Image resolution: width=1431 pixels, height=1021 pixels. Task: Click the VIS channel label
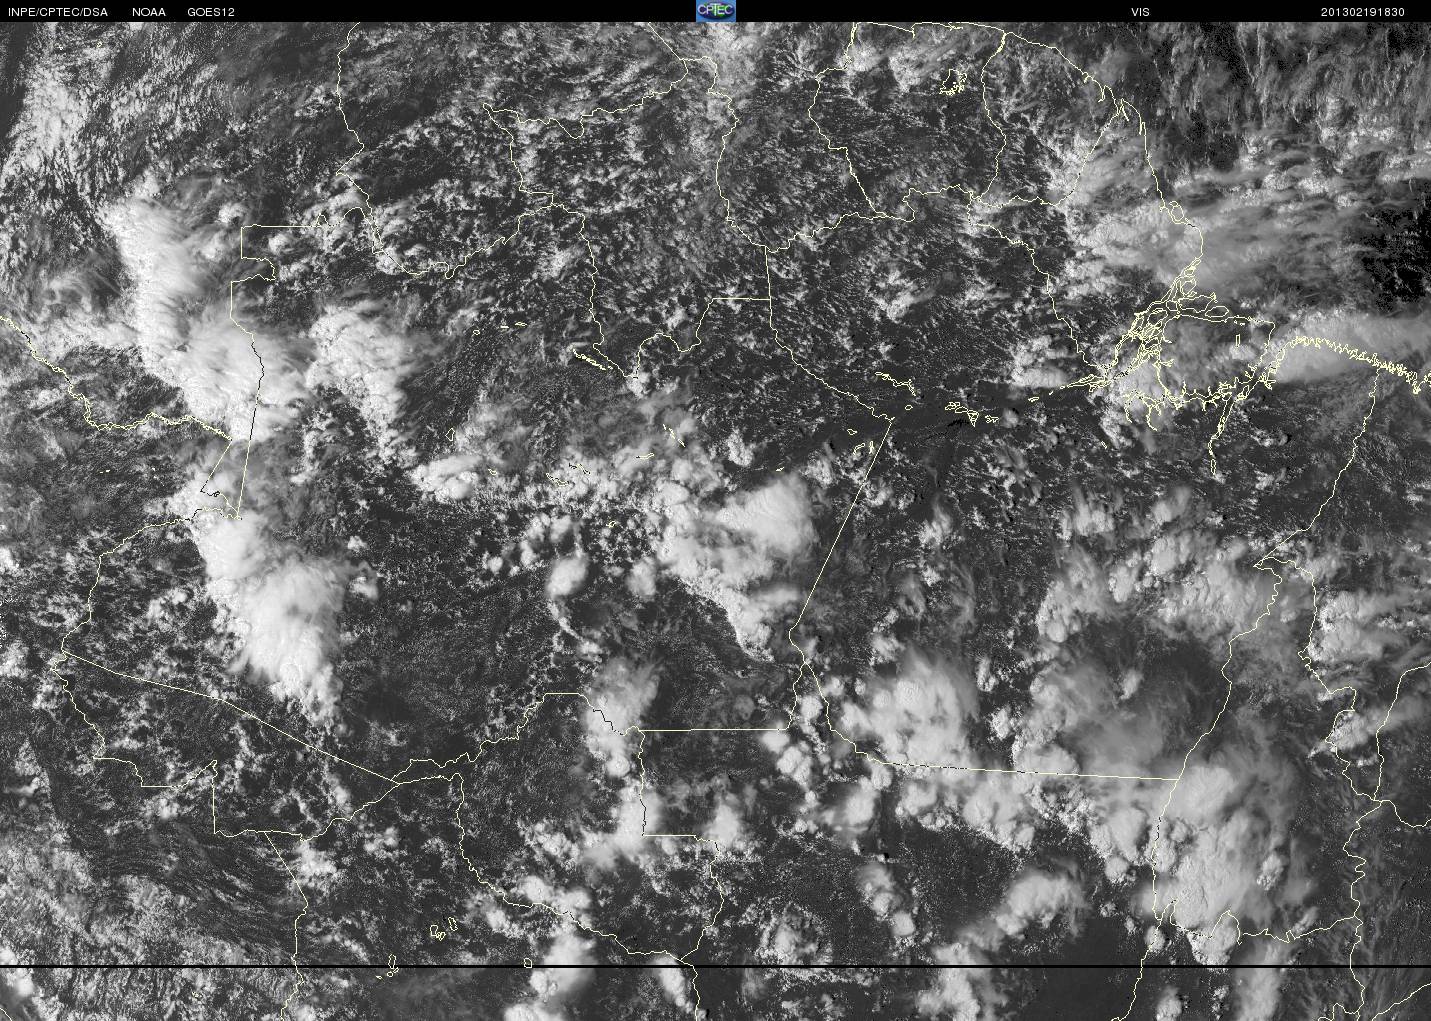(x=1140, y=12)
